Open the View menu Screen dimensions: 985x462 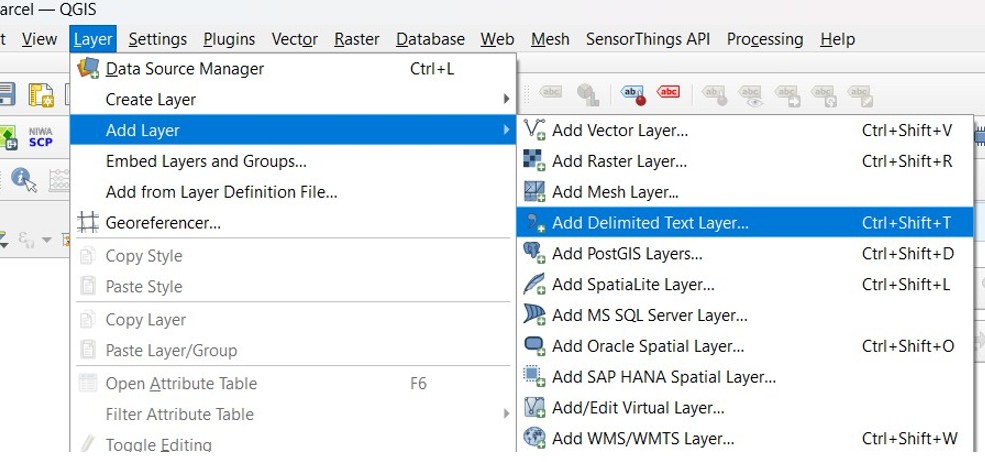(39, 39)
